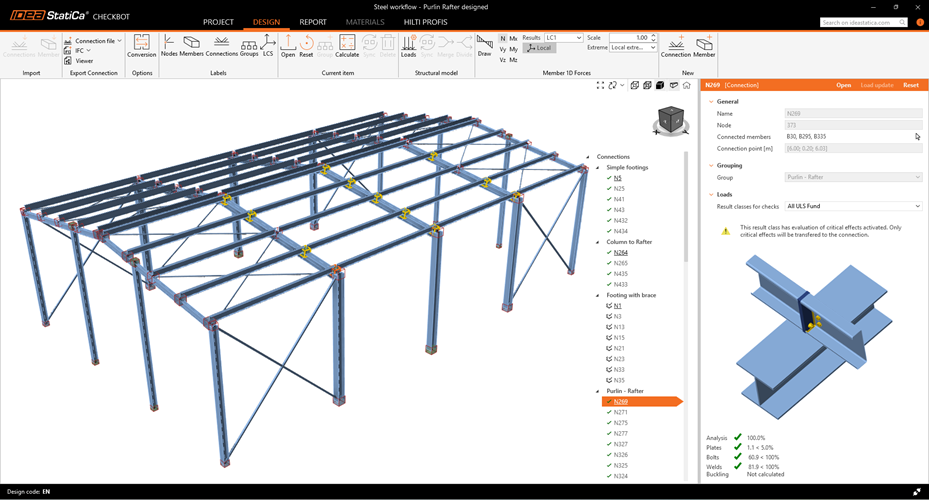Open Loads in Structural model

[x=408, y=45]
